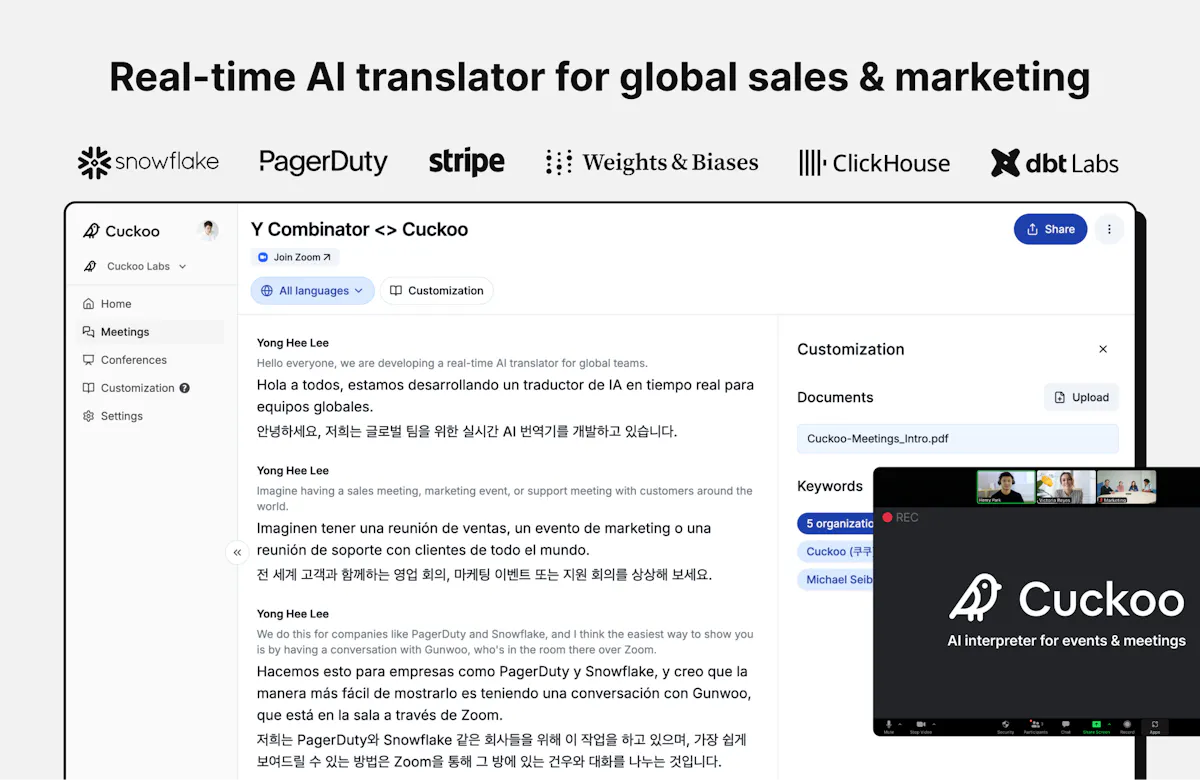1200x780 pixels.
Task: Click Upload in the Documents section
Action: click(x=1081, y=397)
